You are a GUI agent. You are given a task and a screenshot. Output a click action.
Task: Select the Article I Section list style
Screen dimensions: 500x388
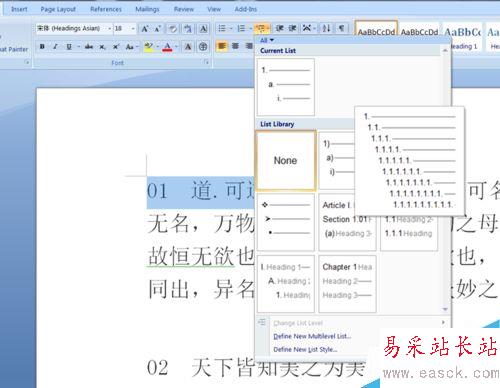(347, 223)
